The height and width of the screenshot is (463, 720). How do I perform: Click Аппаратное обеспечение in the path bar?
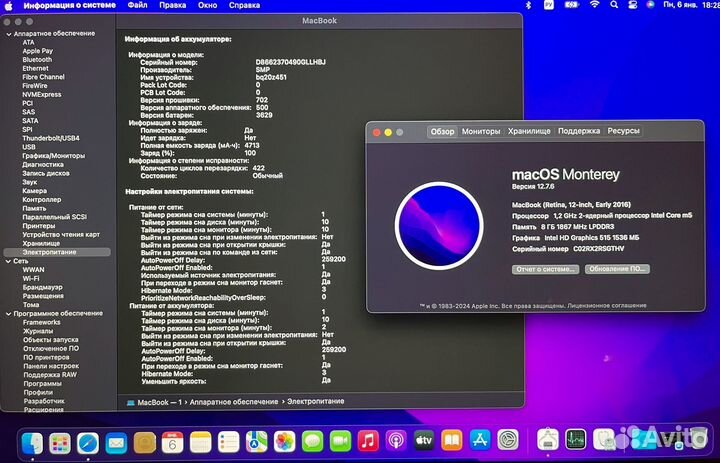(234, 402)
